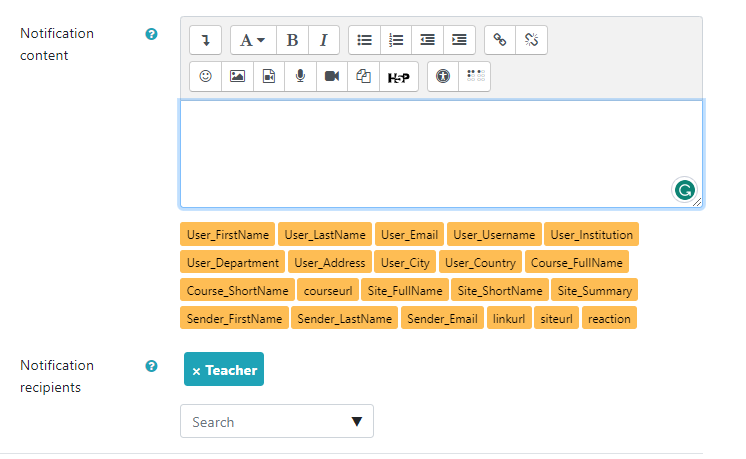This screenshot has width=746, height=459.
Task: Insert the User_FirstName placeholder
Action: tap(228, 235)
